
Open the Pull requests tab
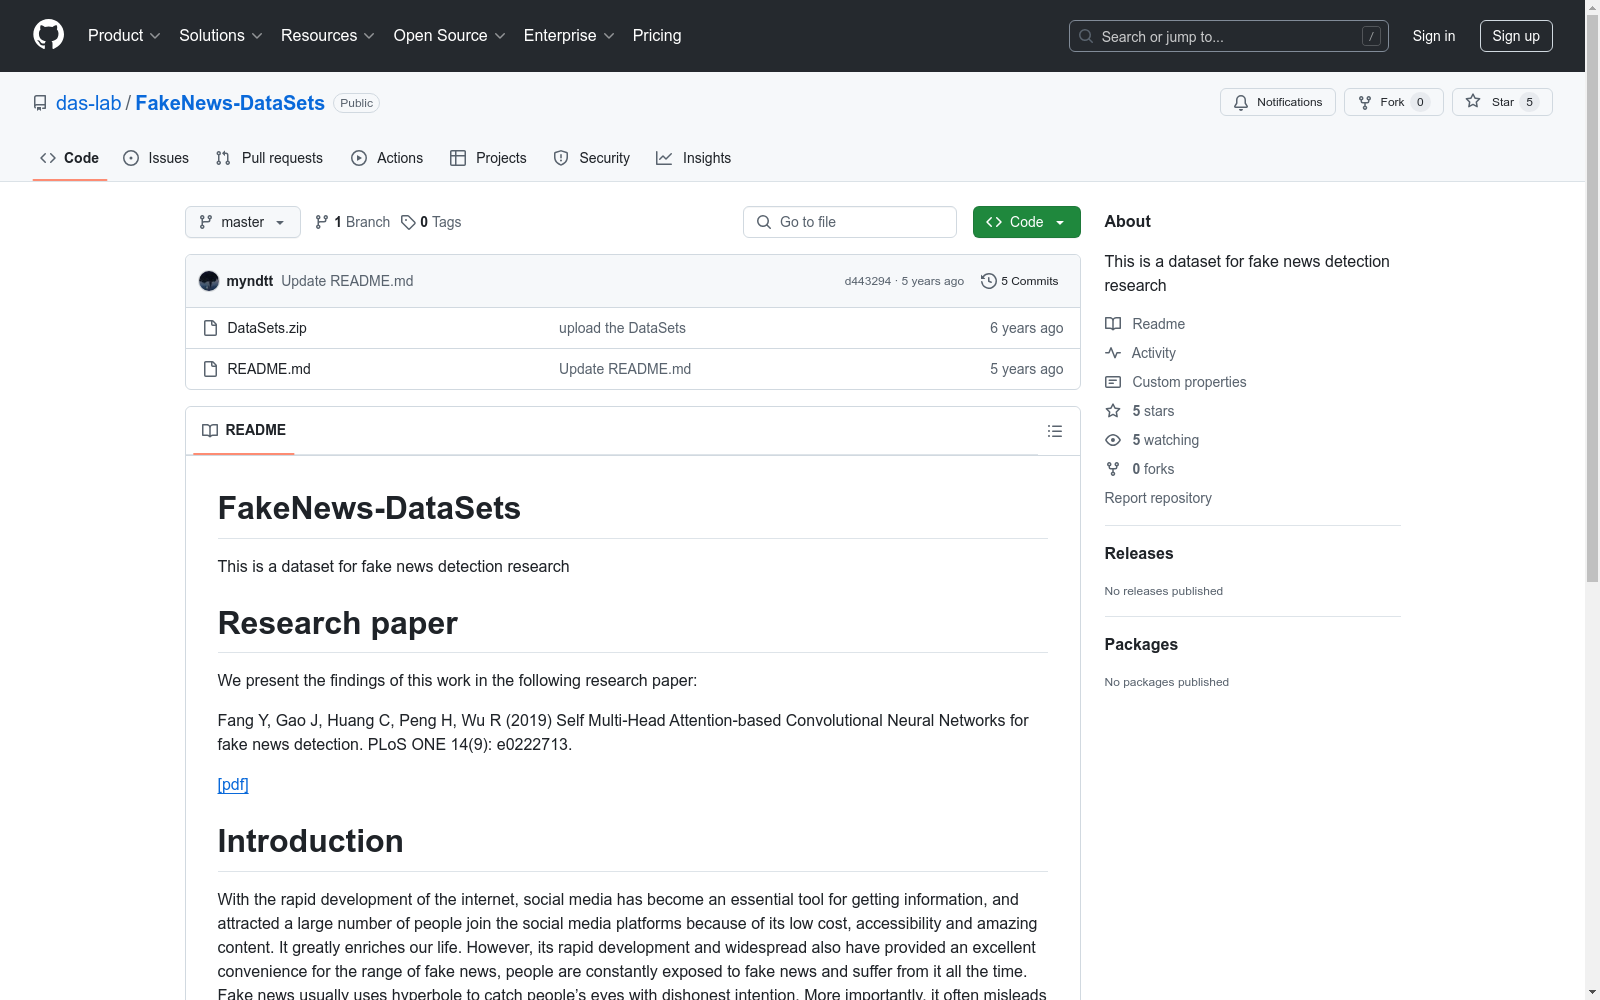click(x=269, y=158)
